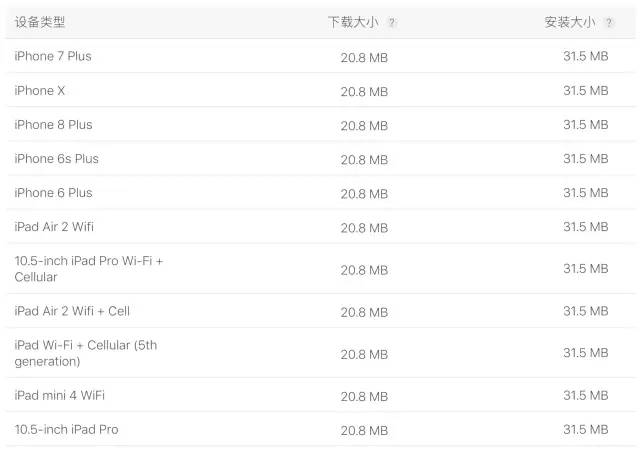
Task: Click the help icon beside 下载大小
Action: coord(392,22)
